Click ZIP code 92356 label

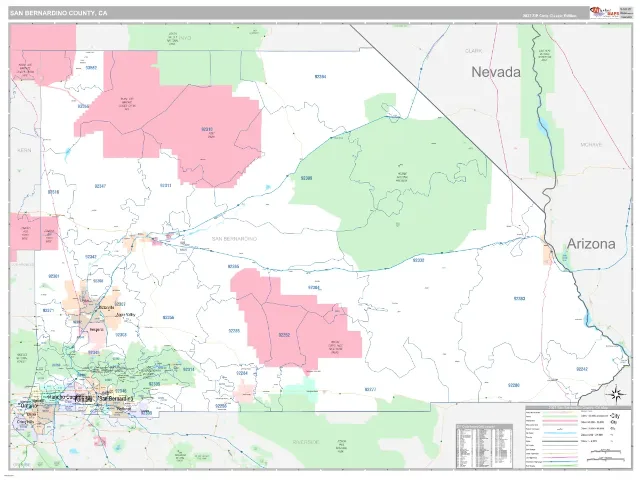pyautogui.click(x=168, y=318)
